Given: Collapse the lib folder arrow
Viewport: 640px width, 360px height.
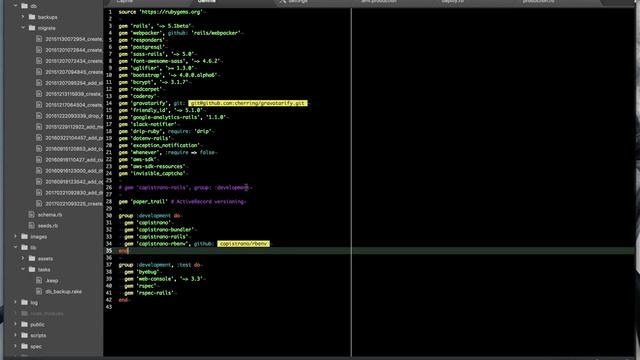Looking at the screenshot, I should (16, 248).
